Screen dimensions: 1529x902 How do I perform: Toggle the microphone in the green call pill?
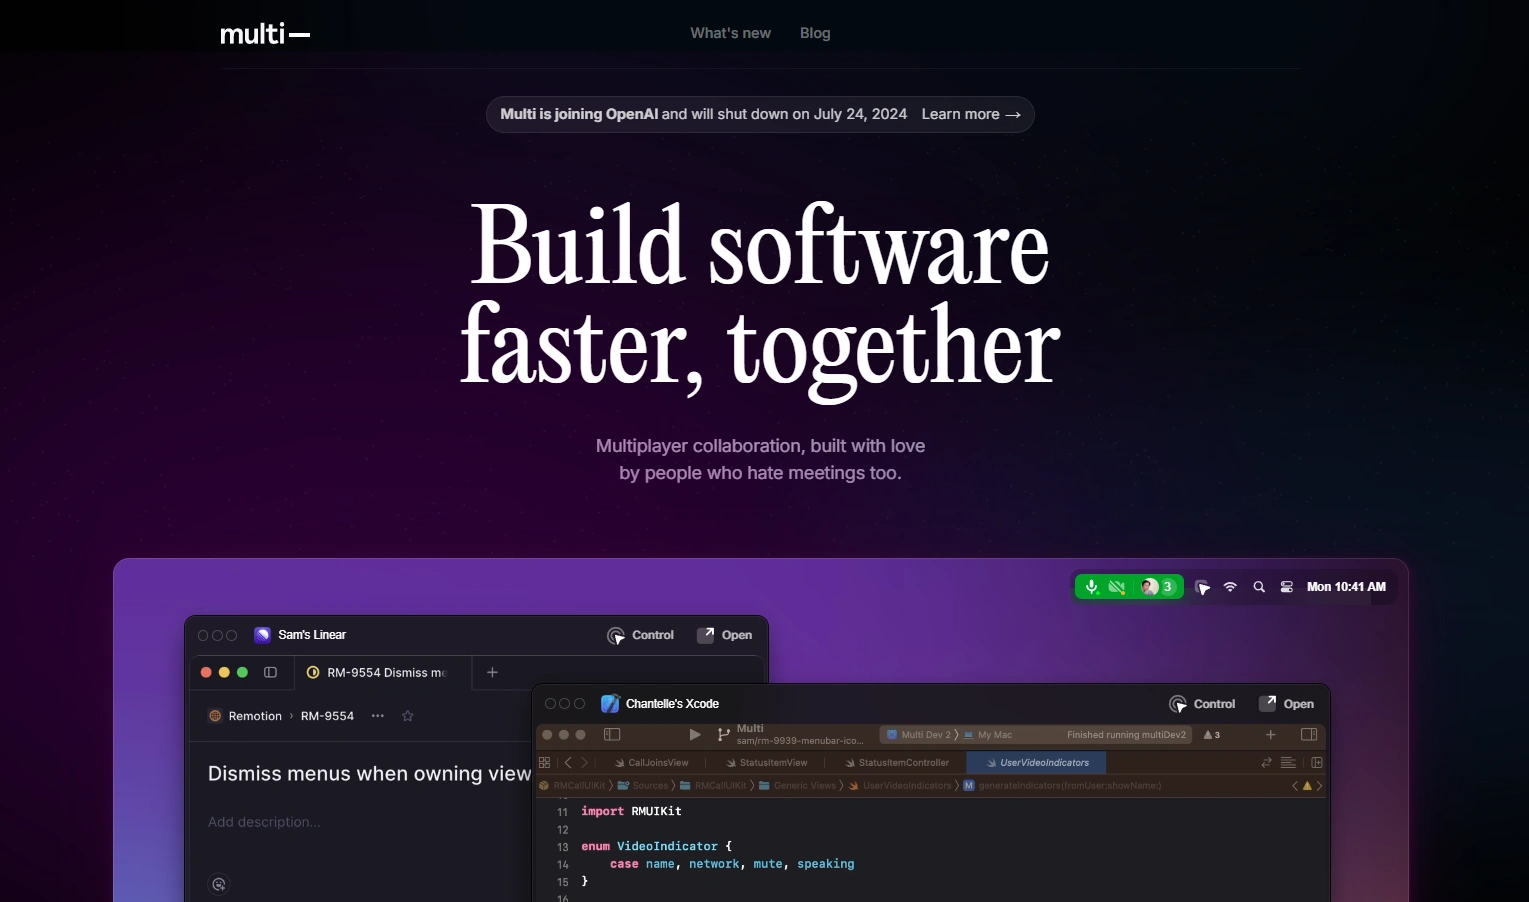tap(1092, 587)
